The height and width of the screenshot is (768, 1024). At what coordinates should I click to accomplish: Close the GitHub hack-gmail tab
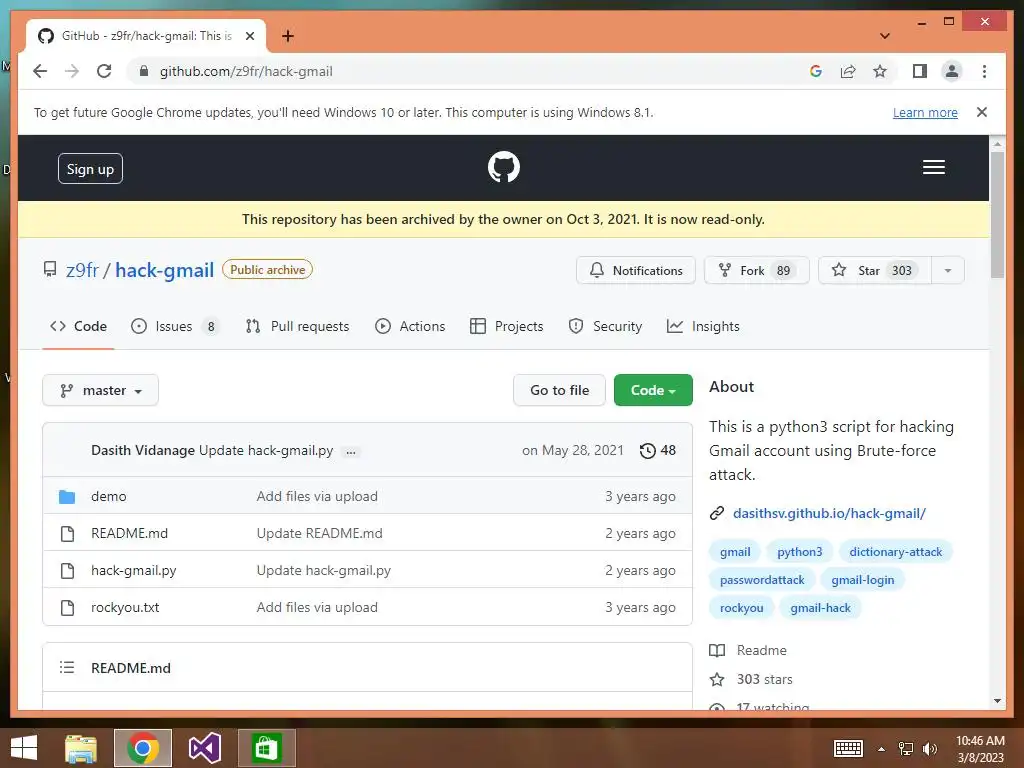pyautogui.click(x=249, y=36)
